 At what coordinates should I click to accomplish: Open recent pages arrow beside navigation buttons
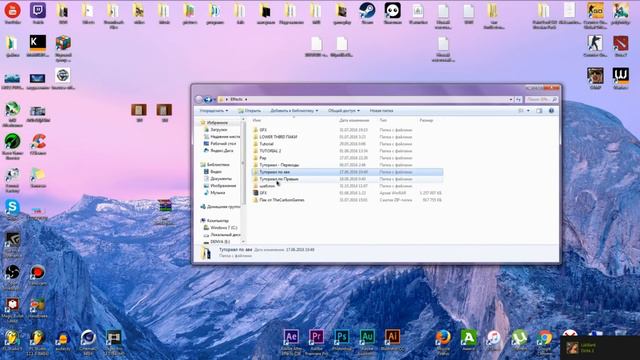point(215,99)
